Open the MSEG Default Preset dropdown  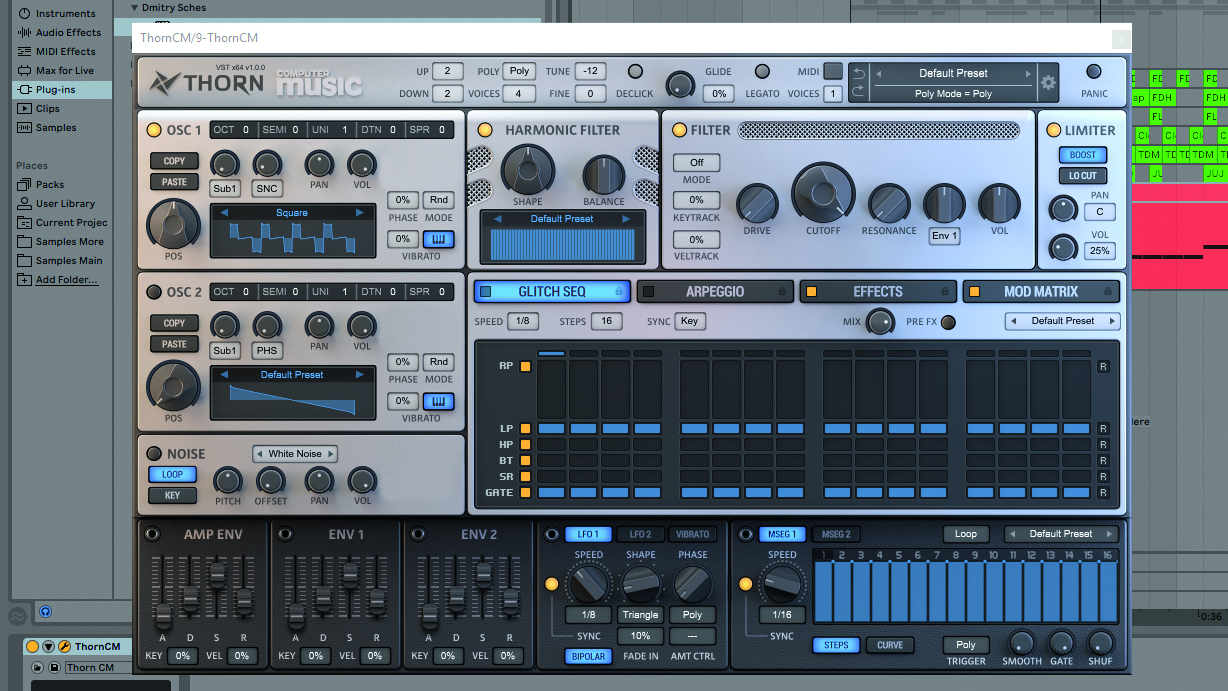pos(1062,534)
